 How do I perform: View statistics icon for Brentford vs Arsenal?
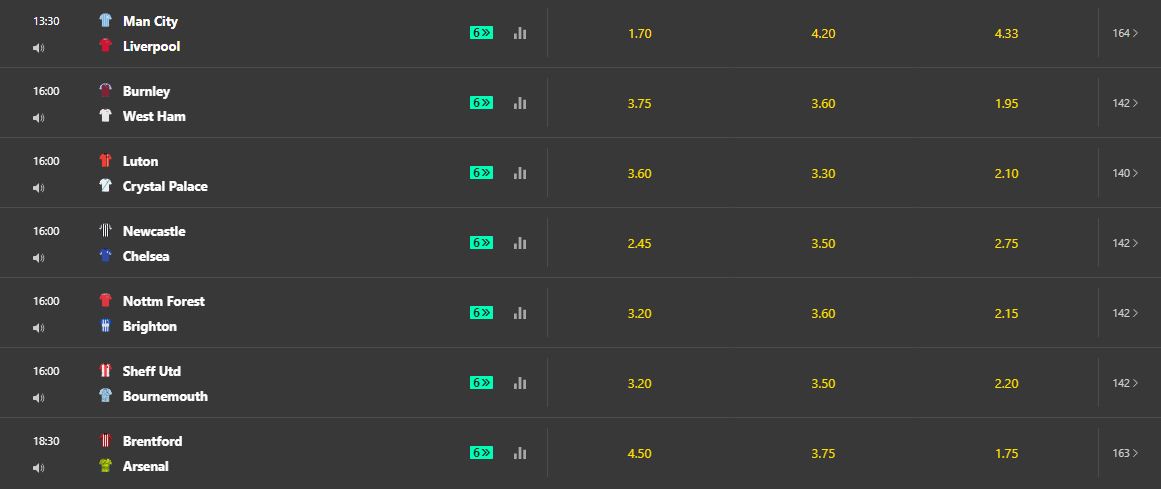[x=520, y=453]
